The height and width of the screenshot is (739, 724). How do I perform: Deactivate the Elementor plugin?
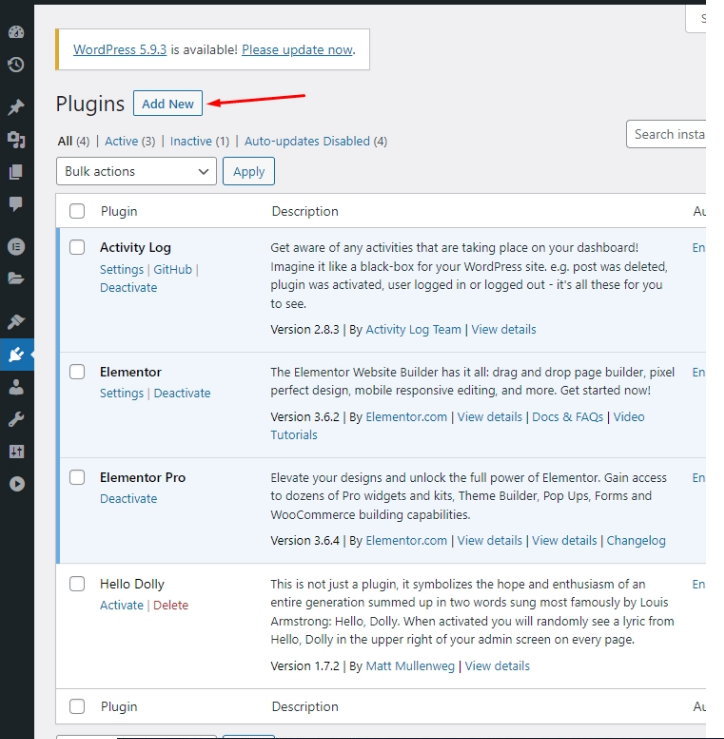click(182, 393)
